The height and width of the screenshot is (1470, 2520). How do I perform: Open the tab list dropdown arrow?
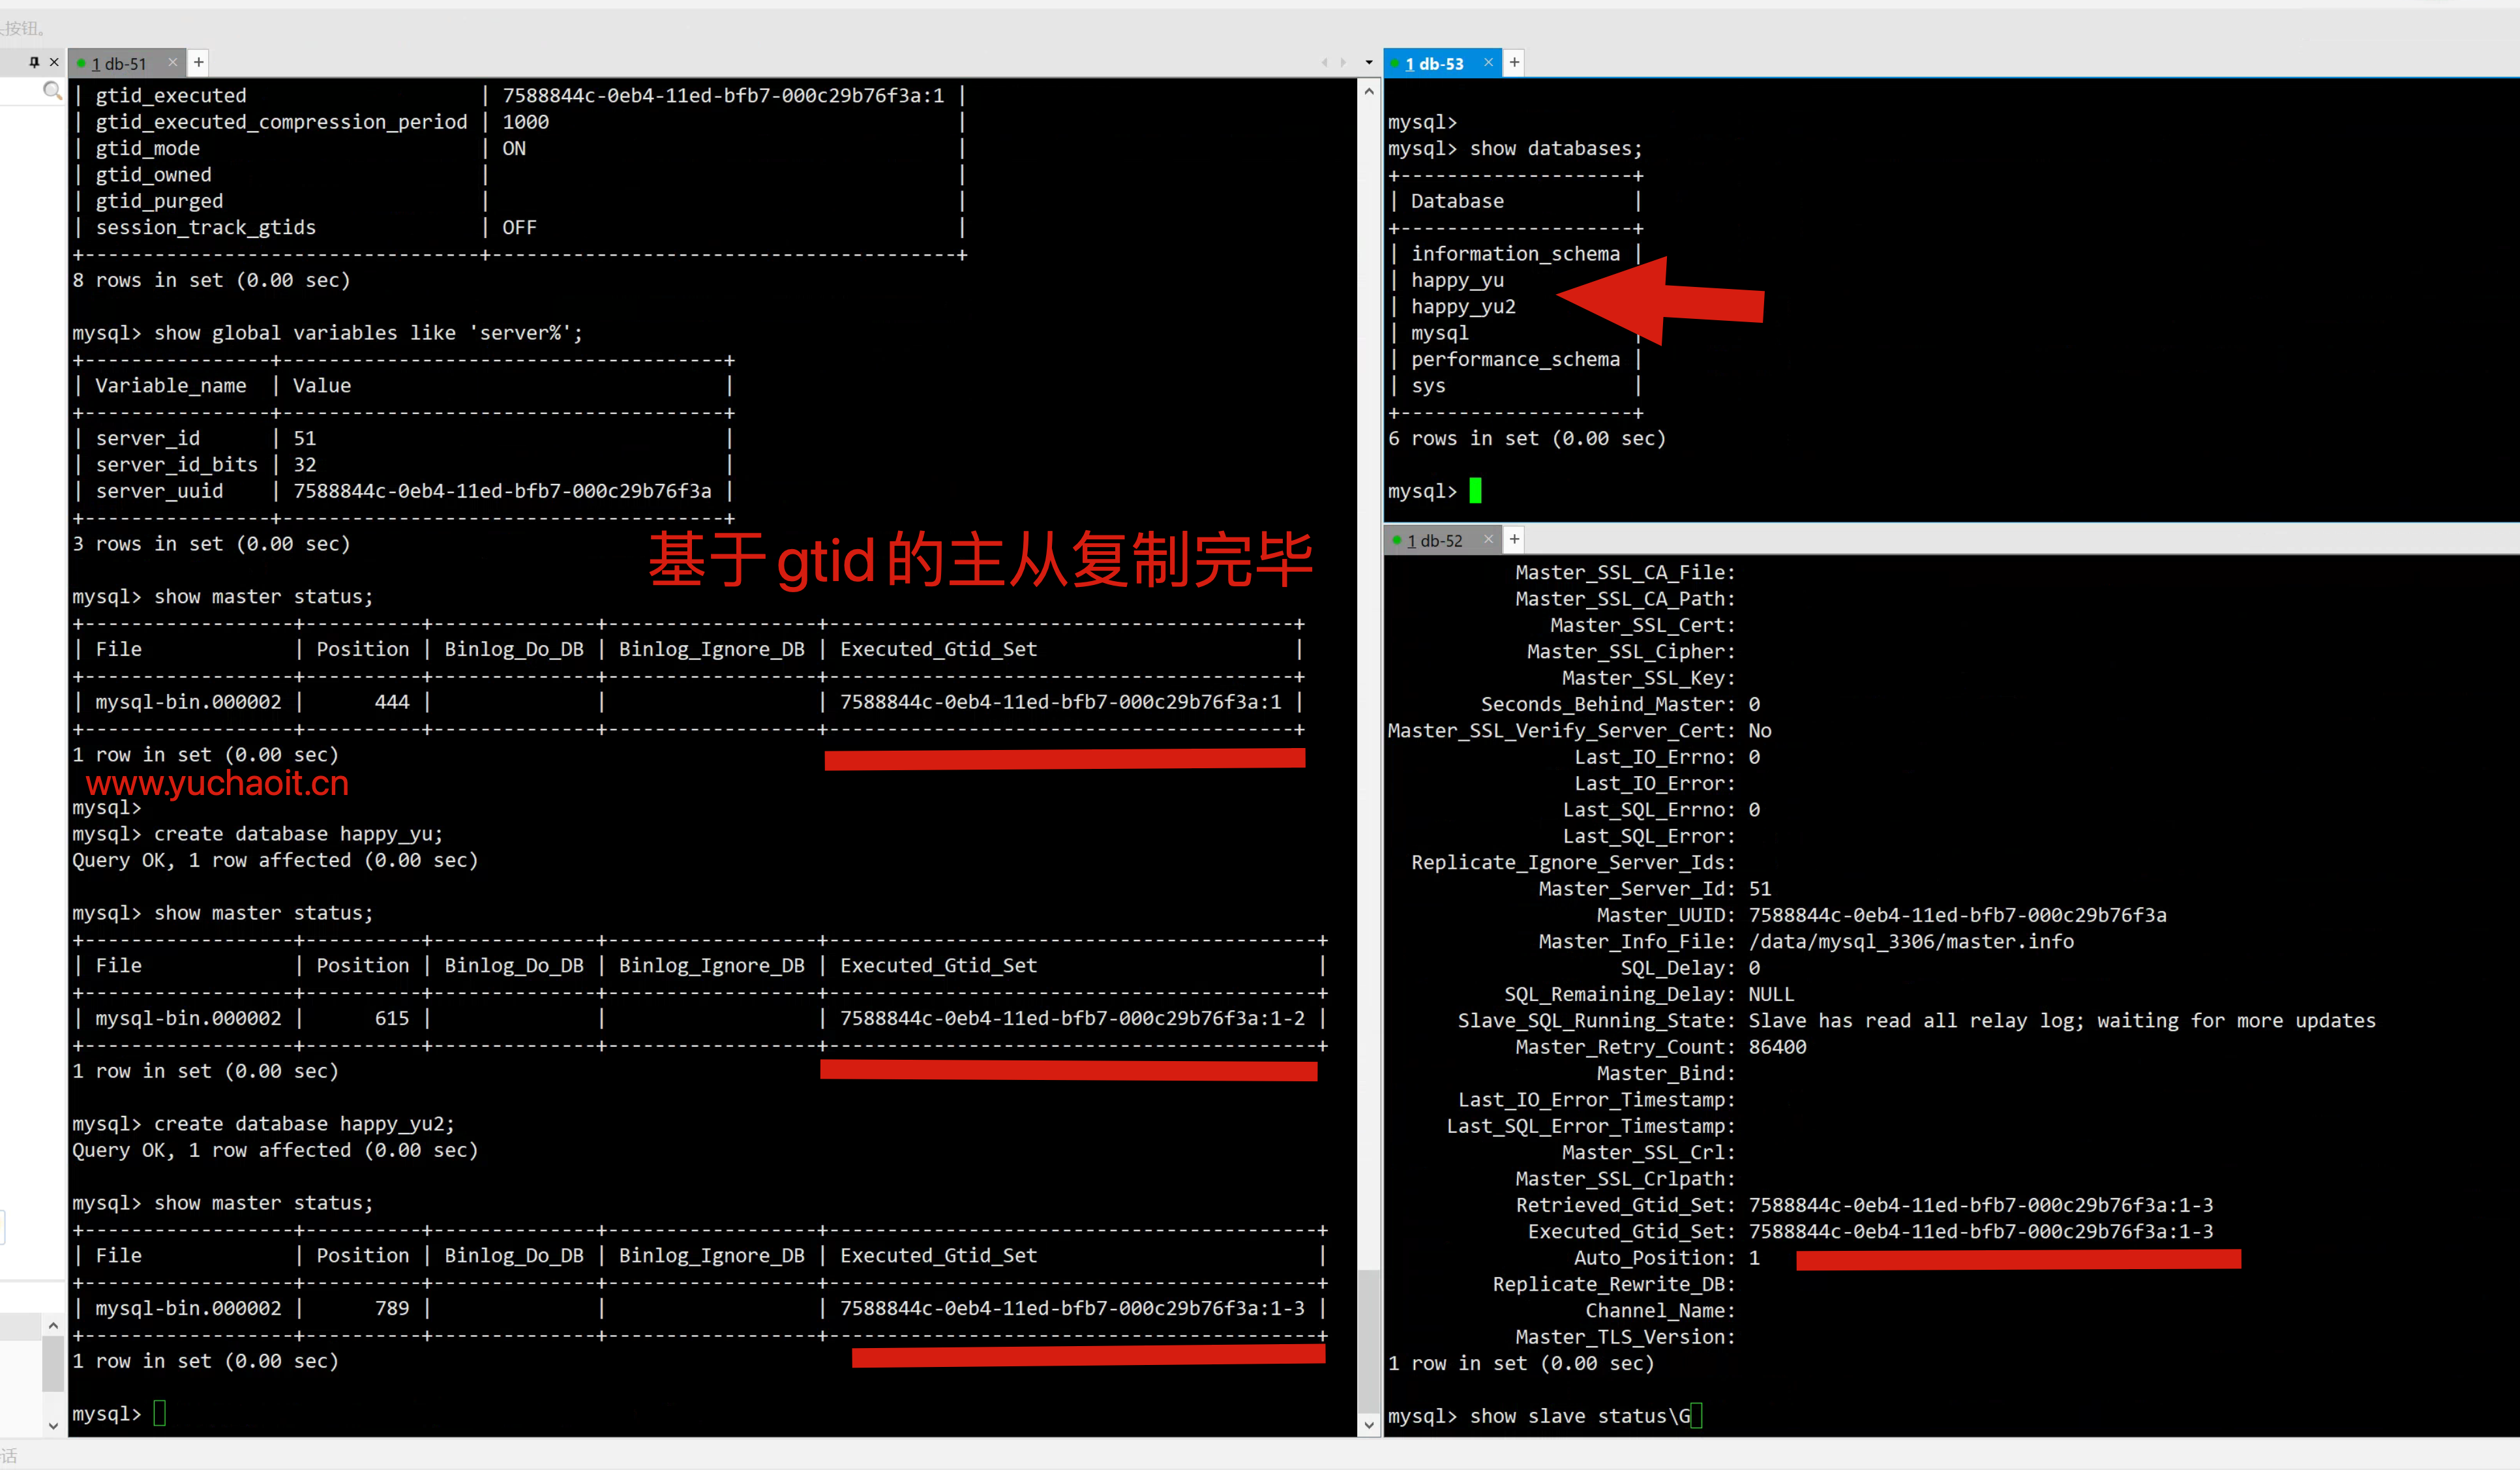coord(1369,62)
